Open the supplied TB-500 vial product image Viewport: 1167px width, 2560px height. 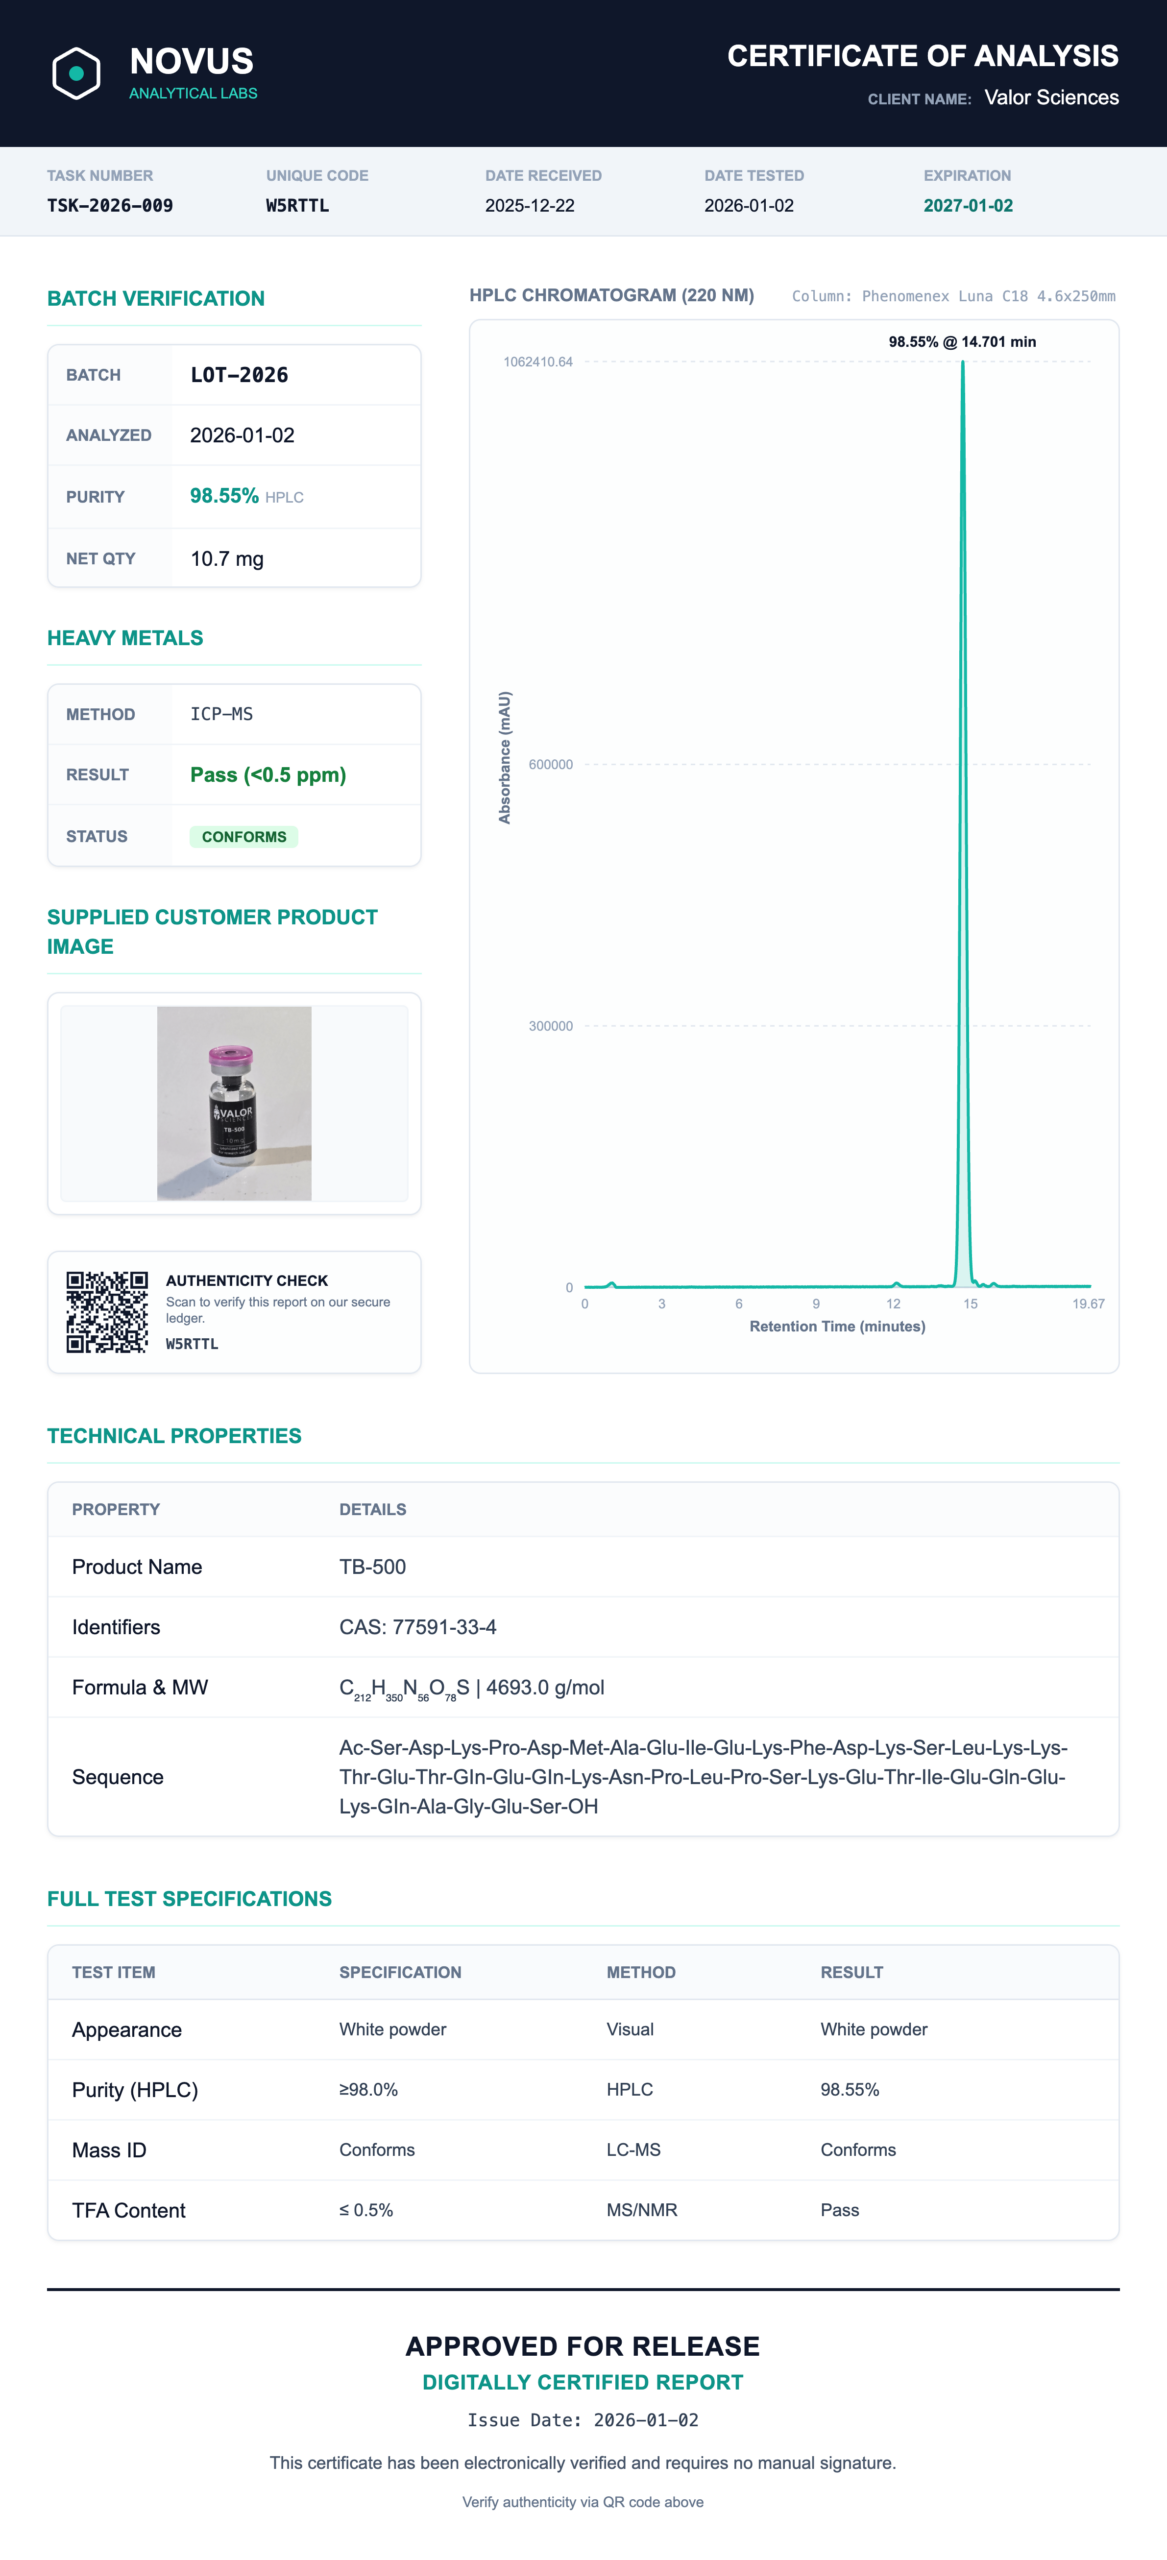(234, 1103)
